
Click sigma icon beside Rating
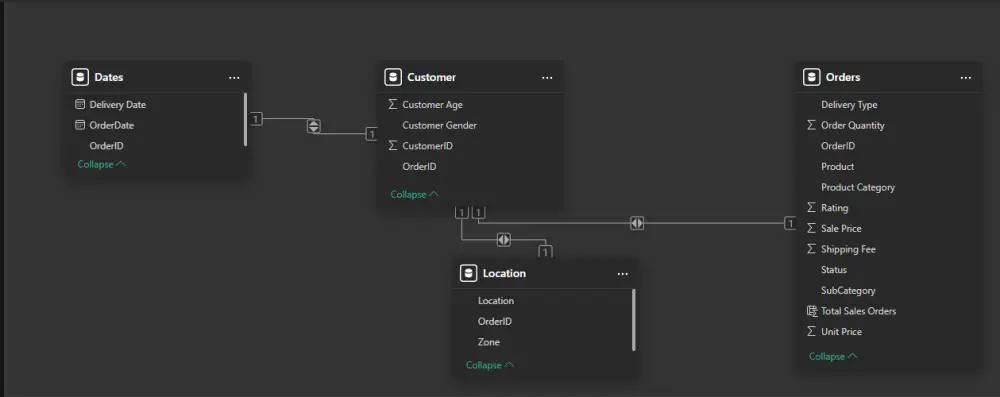[x=811, y=207]
